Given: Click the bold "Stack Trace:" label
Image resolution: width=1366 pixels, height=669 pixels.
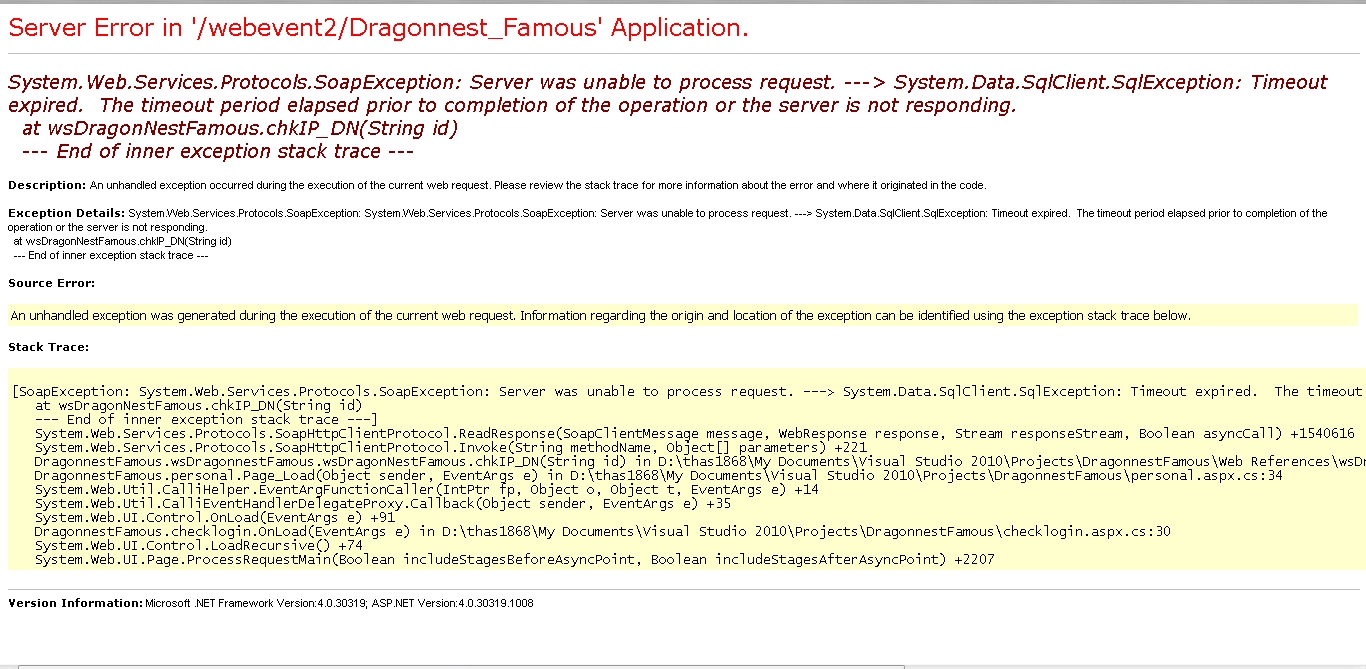Looking at the screenshot, I should click(49, 347).
